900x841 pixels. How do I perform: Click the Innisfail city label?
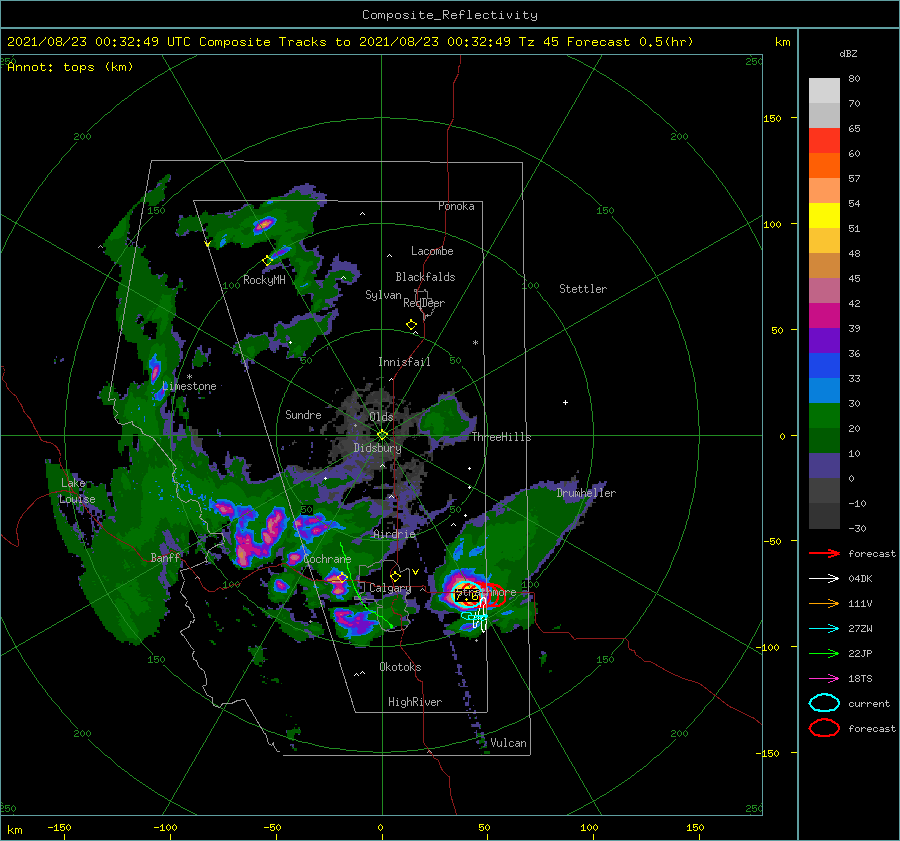(404, 362)
